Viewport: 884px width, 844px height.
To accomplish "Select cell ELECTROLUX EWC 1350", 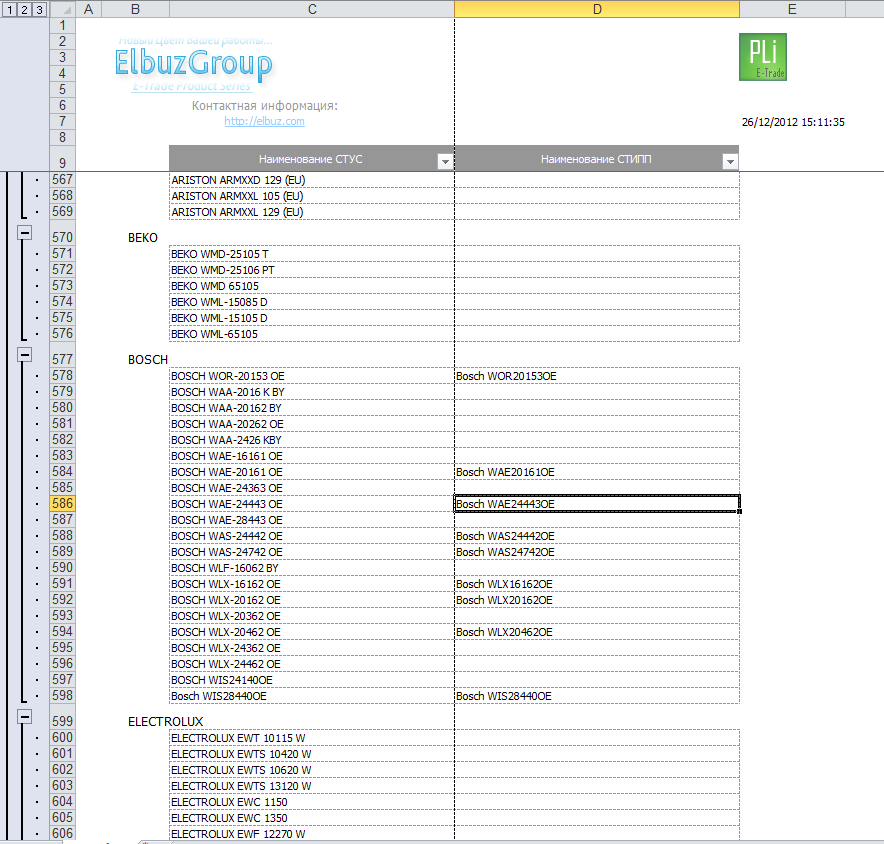I will [312, 818].
